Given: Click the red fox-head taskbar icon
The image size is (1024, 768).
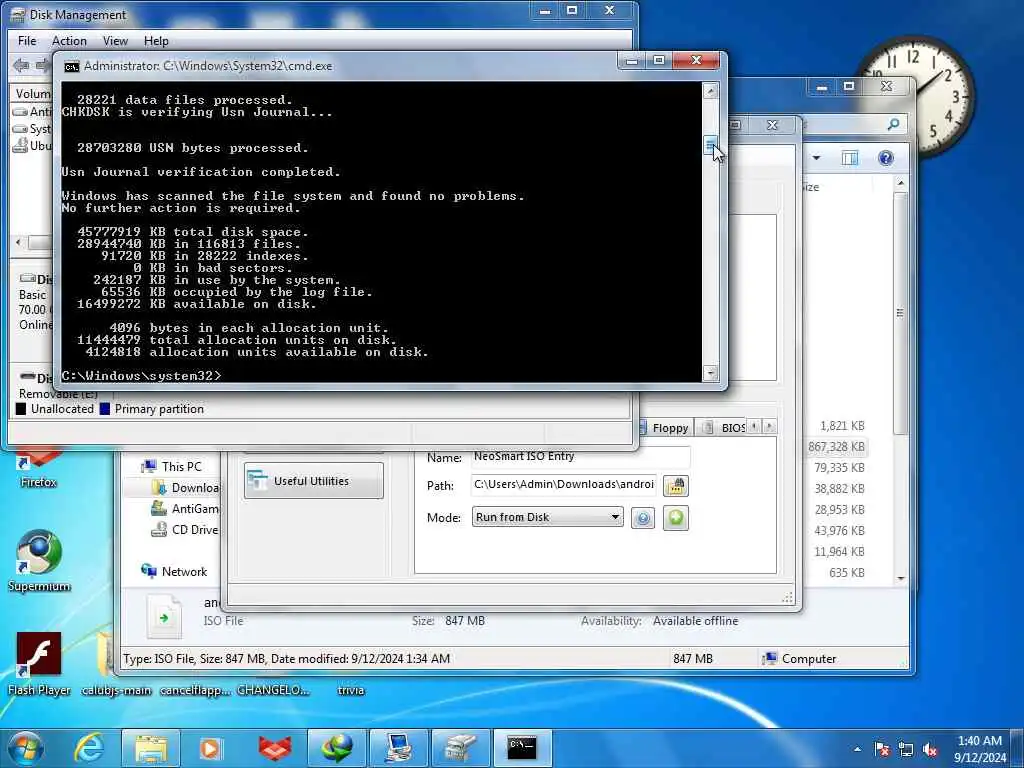Looking at the screenshot, I should pos(275,748).
